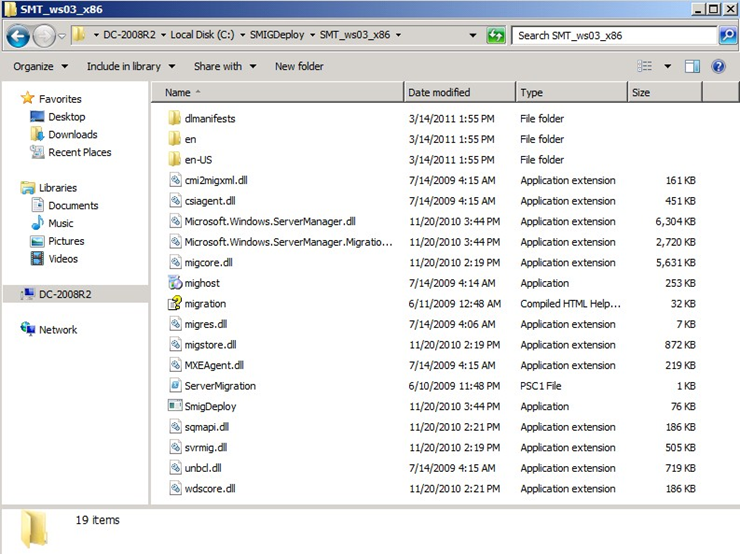Image resolution: width=740 pixels, height=554 pixels.
Task: Expand dropdown arrow after SMIGDeploy breadcrumb
Action: (312, 35)
